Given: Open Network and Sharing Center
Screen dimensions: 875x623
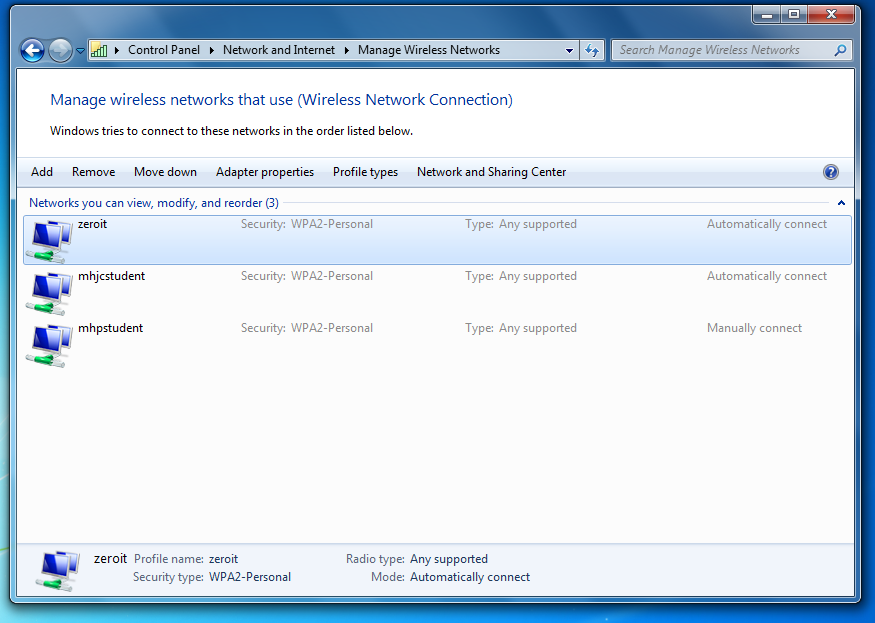Looking at the screenshot, I should pyautogui.click(x=491, y=172).
